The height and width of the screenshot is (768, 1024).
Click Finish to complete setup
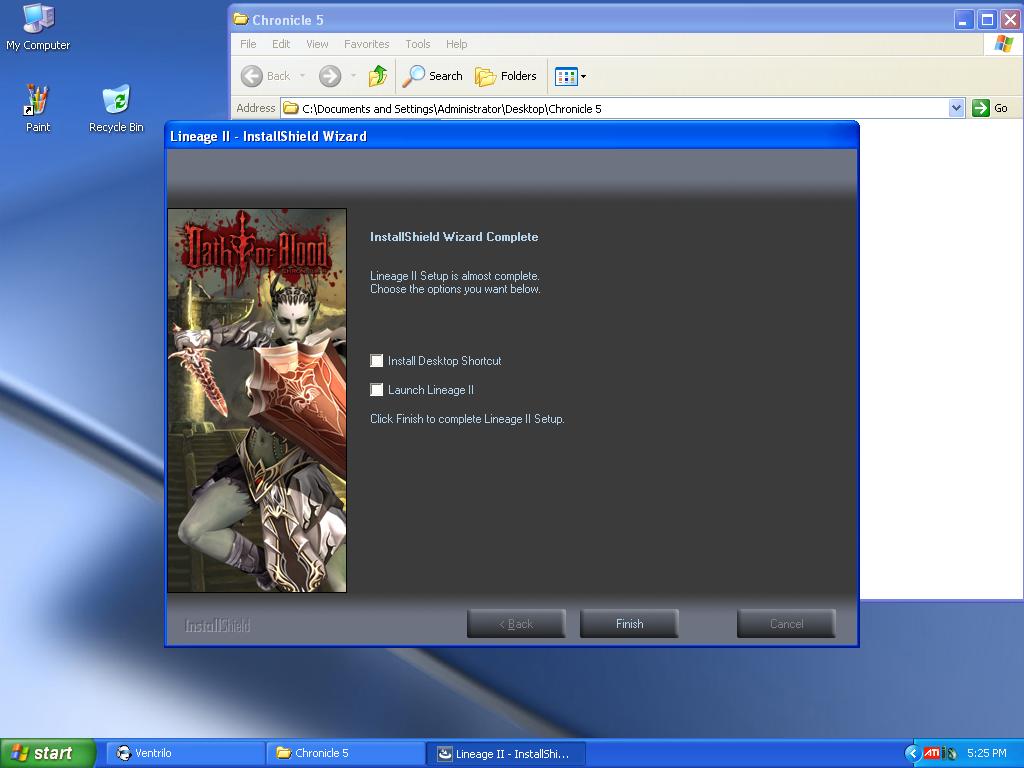(x=629, y=624)
